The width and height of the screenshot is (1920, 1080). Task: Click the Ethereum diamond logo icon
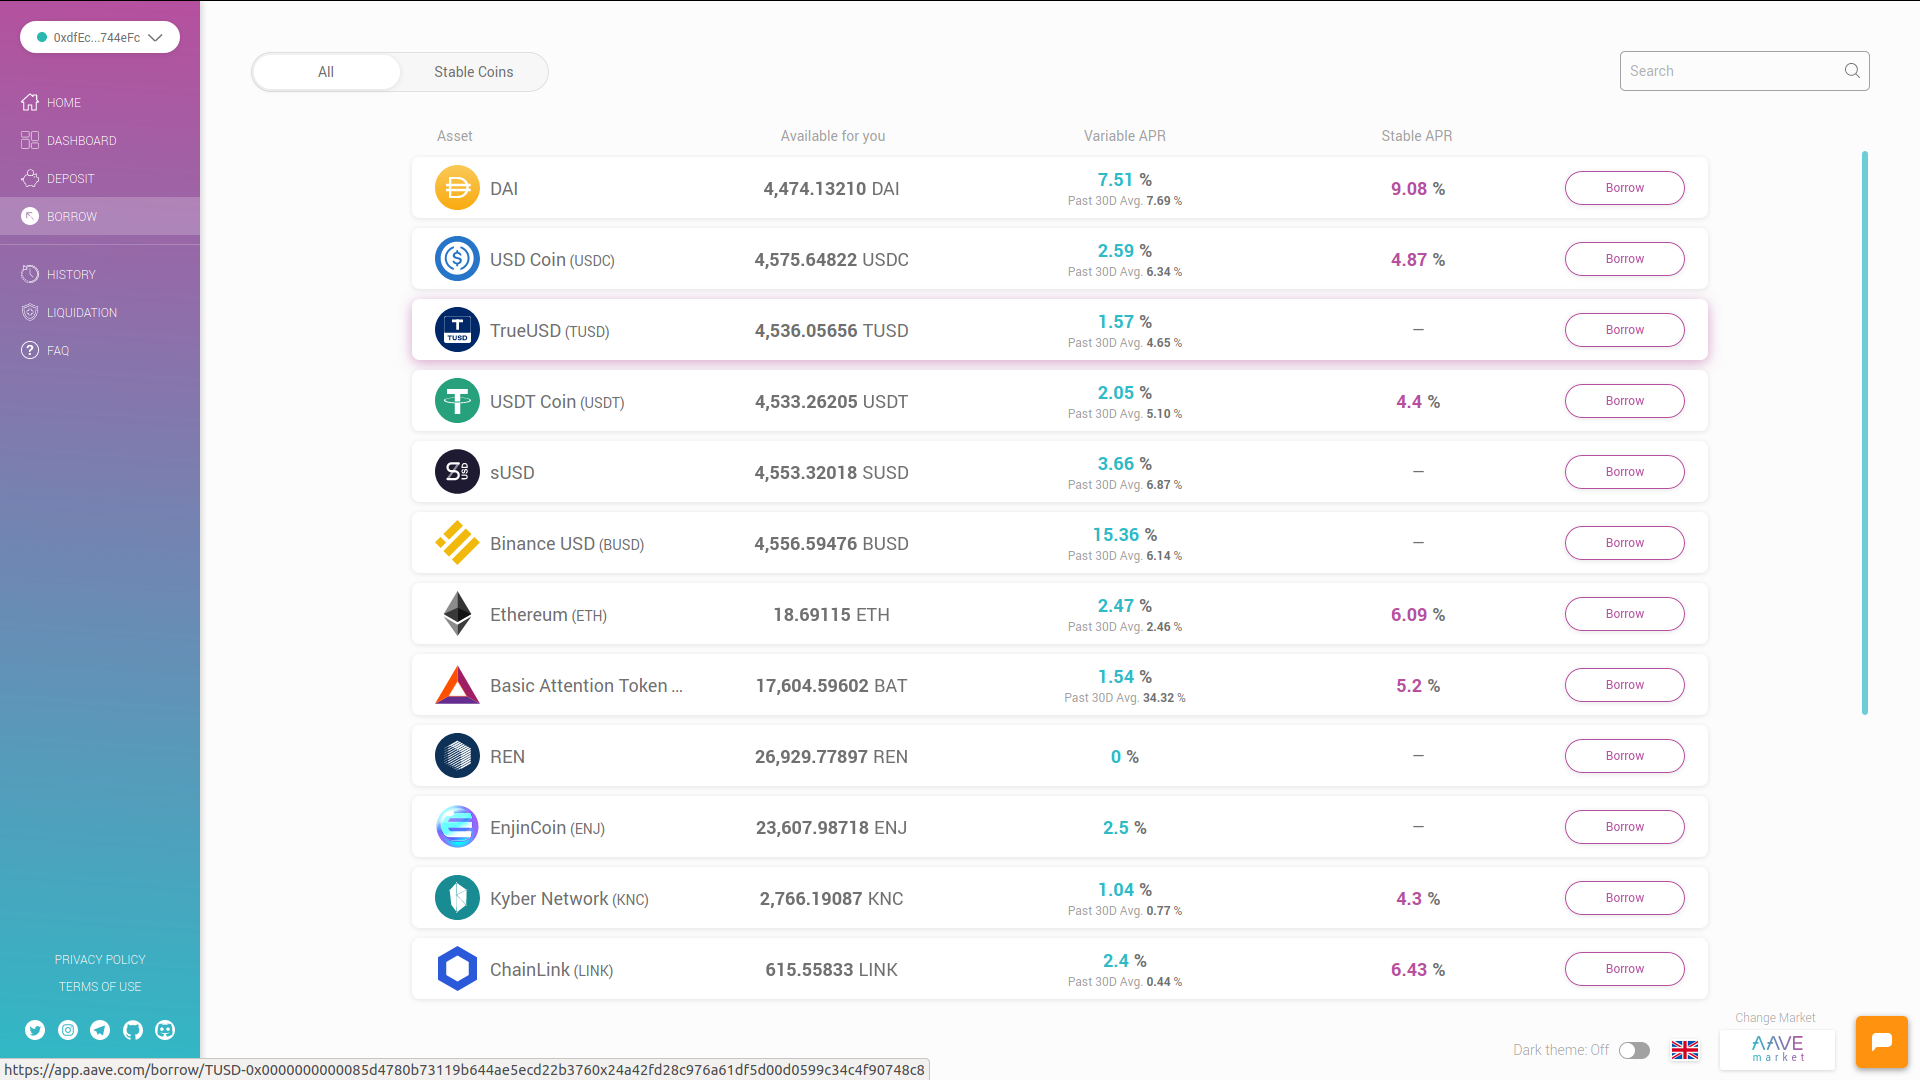click(x=457, y=614)
